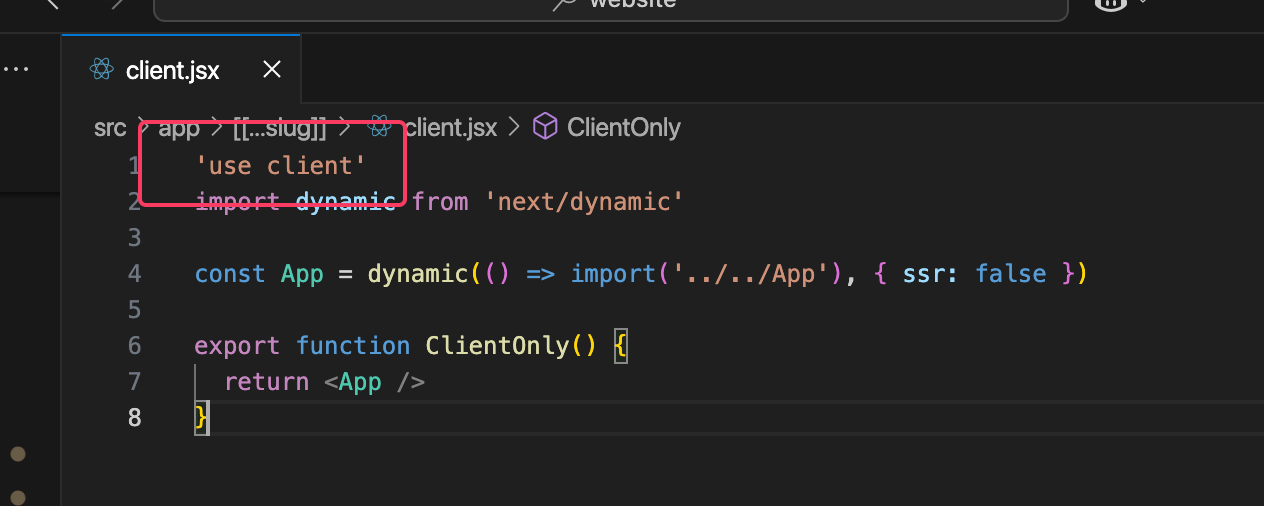Click the 'function' keyword on line 6
Image resolution: width=1264 pixels, height=506 pixels.
click(353, 346)
